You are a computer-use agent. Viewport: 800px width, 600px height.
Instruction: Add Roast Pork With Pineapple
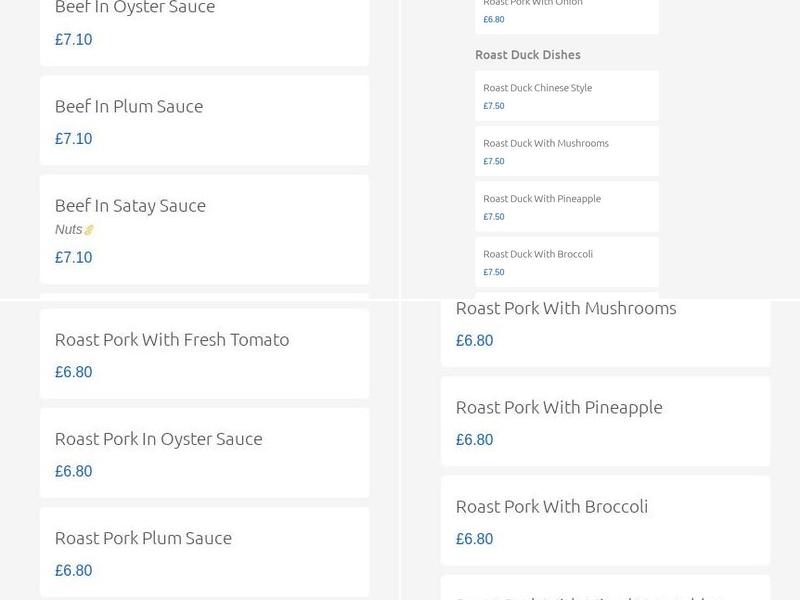[605, 421]
